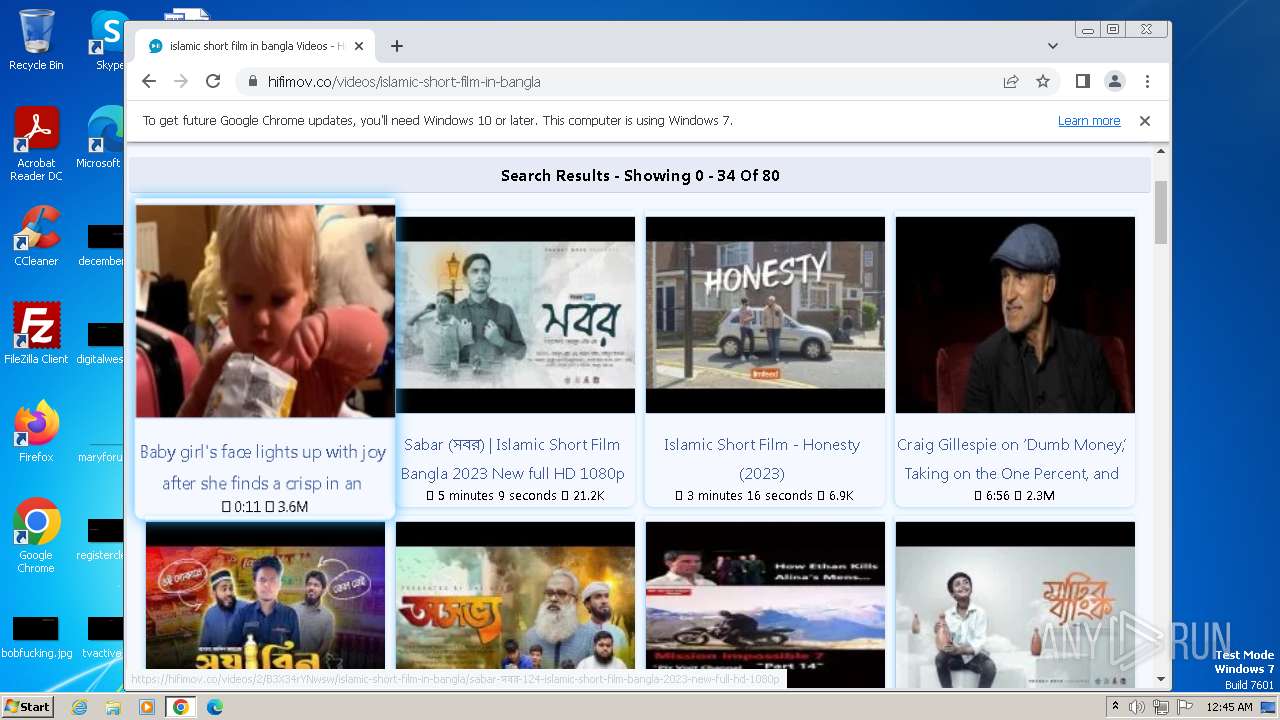Screen dimensions: 1280x720
Task: Open Chrome side panel
Action: (x=1082, y=81)
